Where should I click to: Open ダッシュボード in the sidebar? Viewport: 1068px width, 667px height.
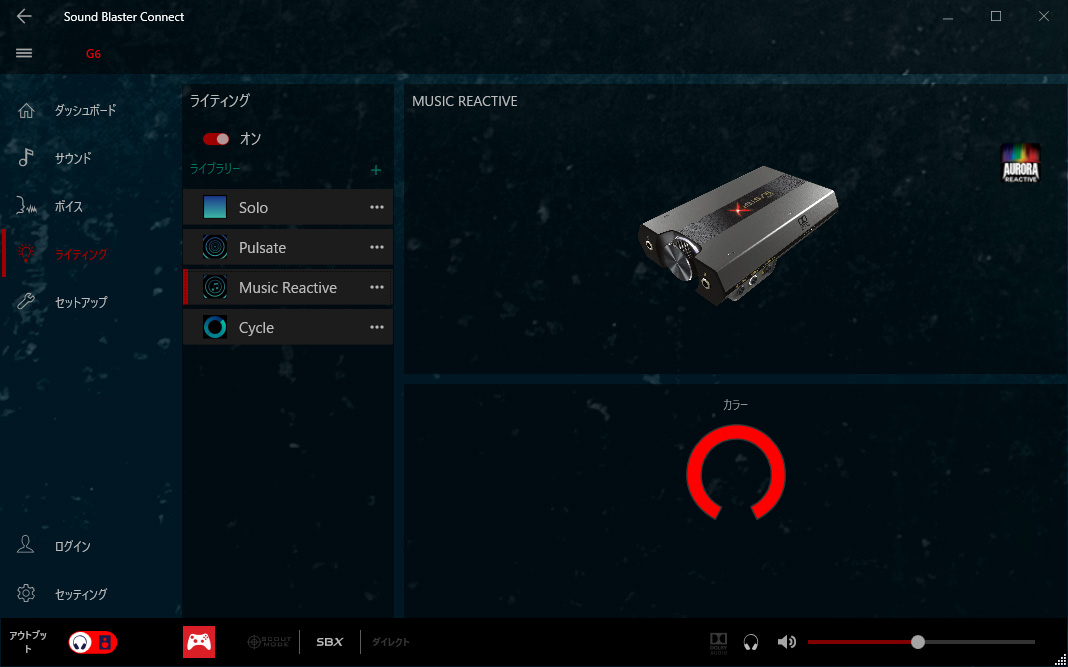coord(85,110)
